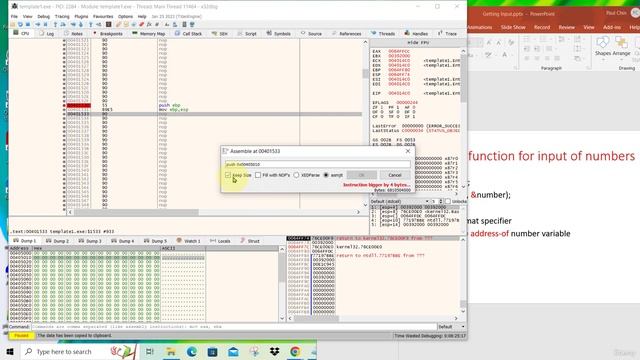Click the Functions fx toolbar icon
The image size is (640, 360).
tap(149, 24)
